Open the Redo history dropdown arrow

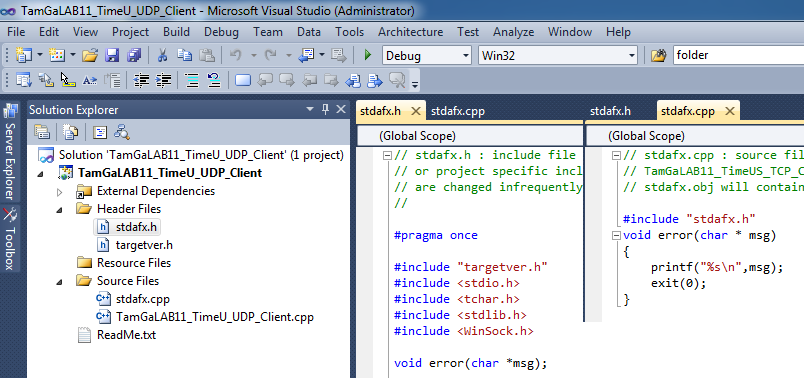(x=288, y=55)
